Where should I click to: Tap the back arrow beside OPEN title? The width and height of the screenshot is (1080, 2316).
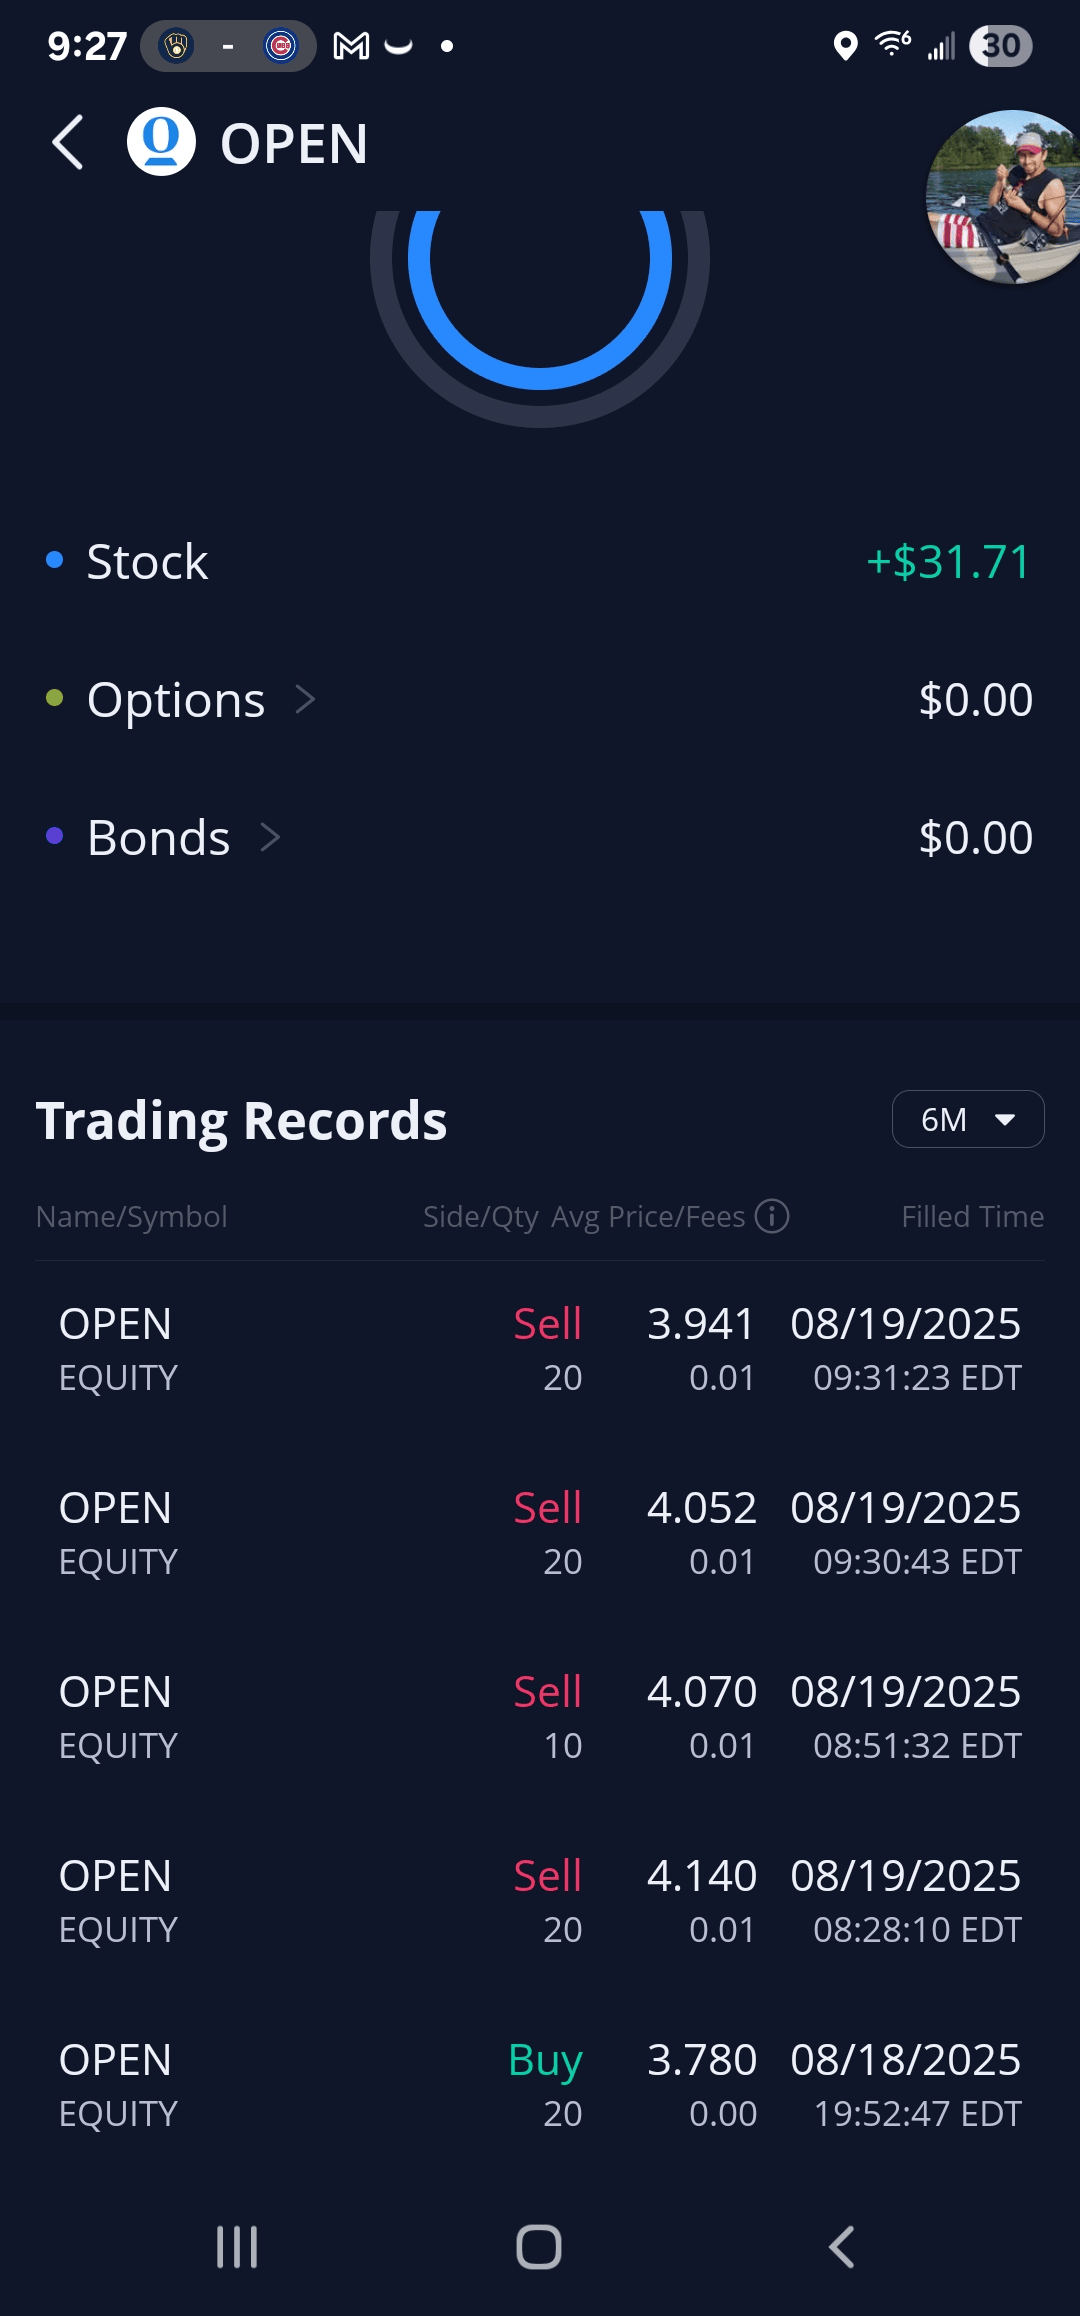[x=68, y=143]
